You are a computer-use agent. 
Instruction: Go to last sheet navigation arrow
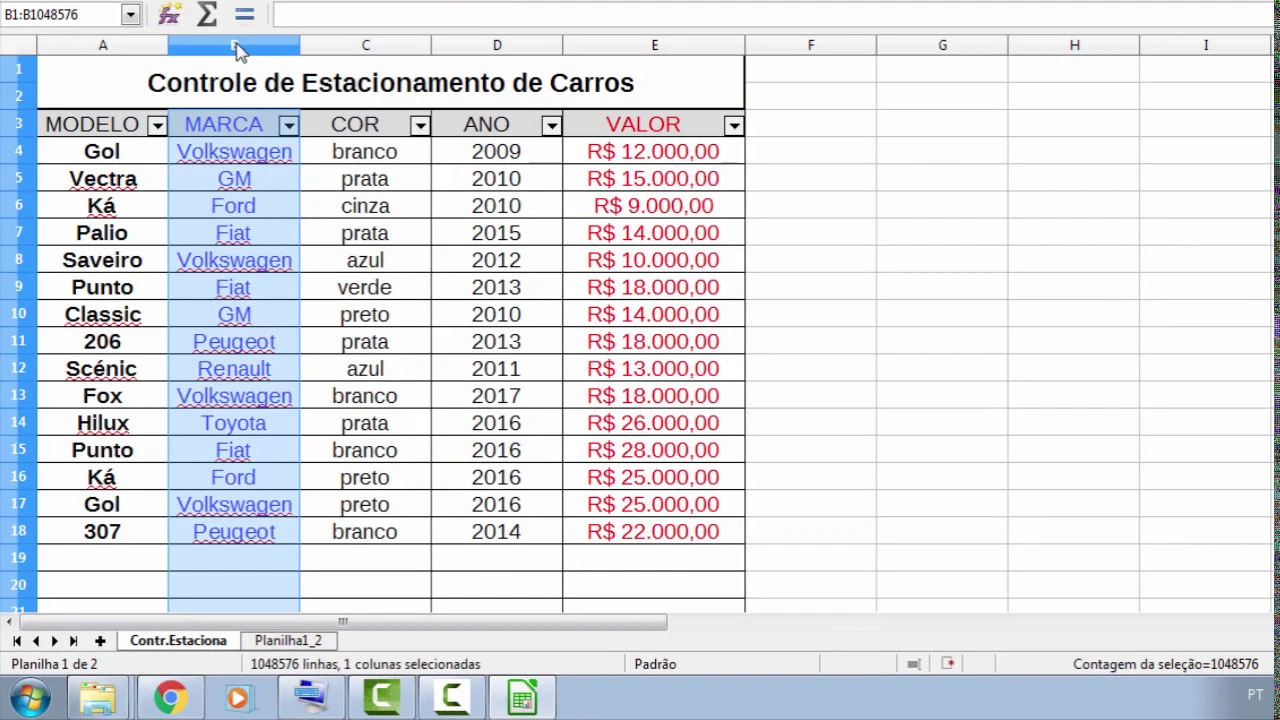(73, 641)
